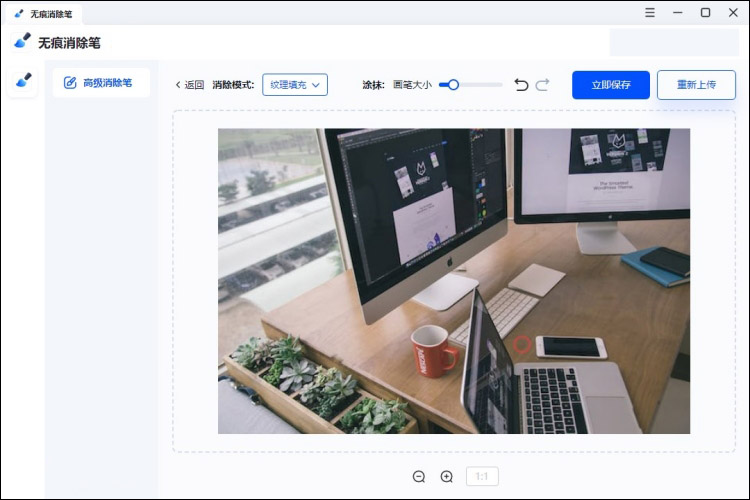Click the 画笔大小 label

tap(412, 85)
